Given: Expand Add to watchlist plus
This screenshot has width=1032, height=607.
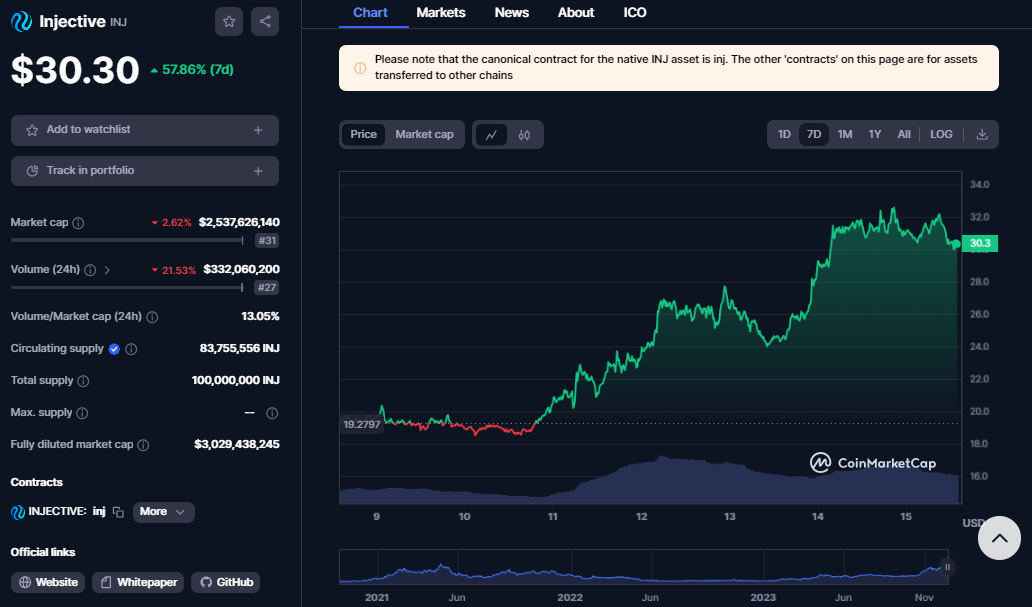Looking at the screenshot, I should pyautogui.click(x=258, y=130).
